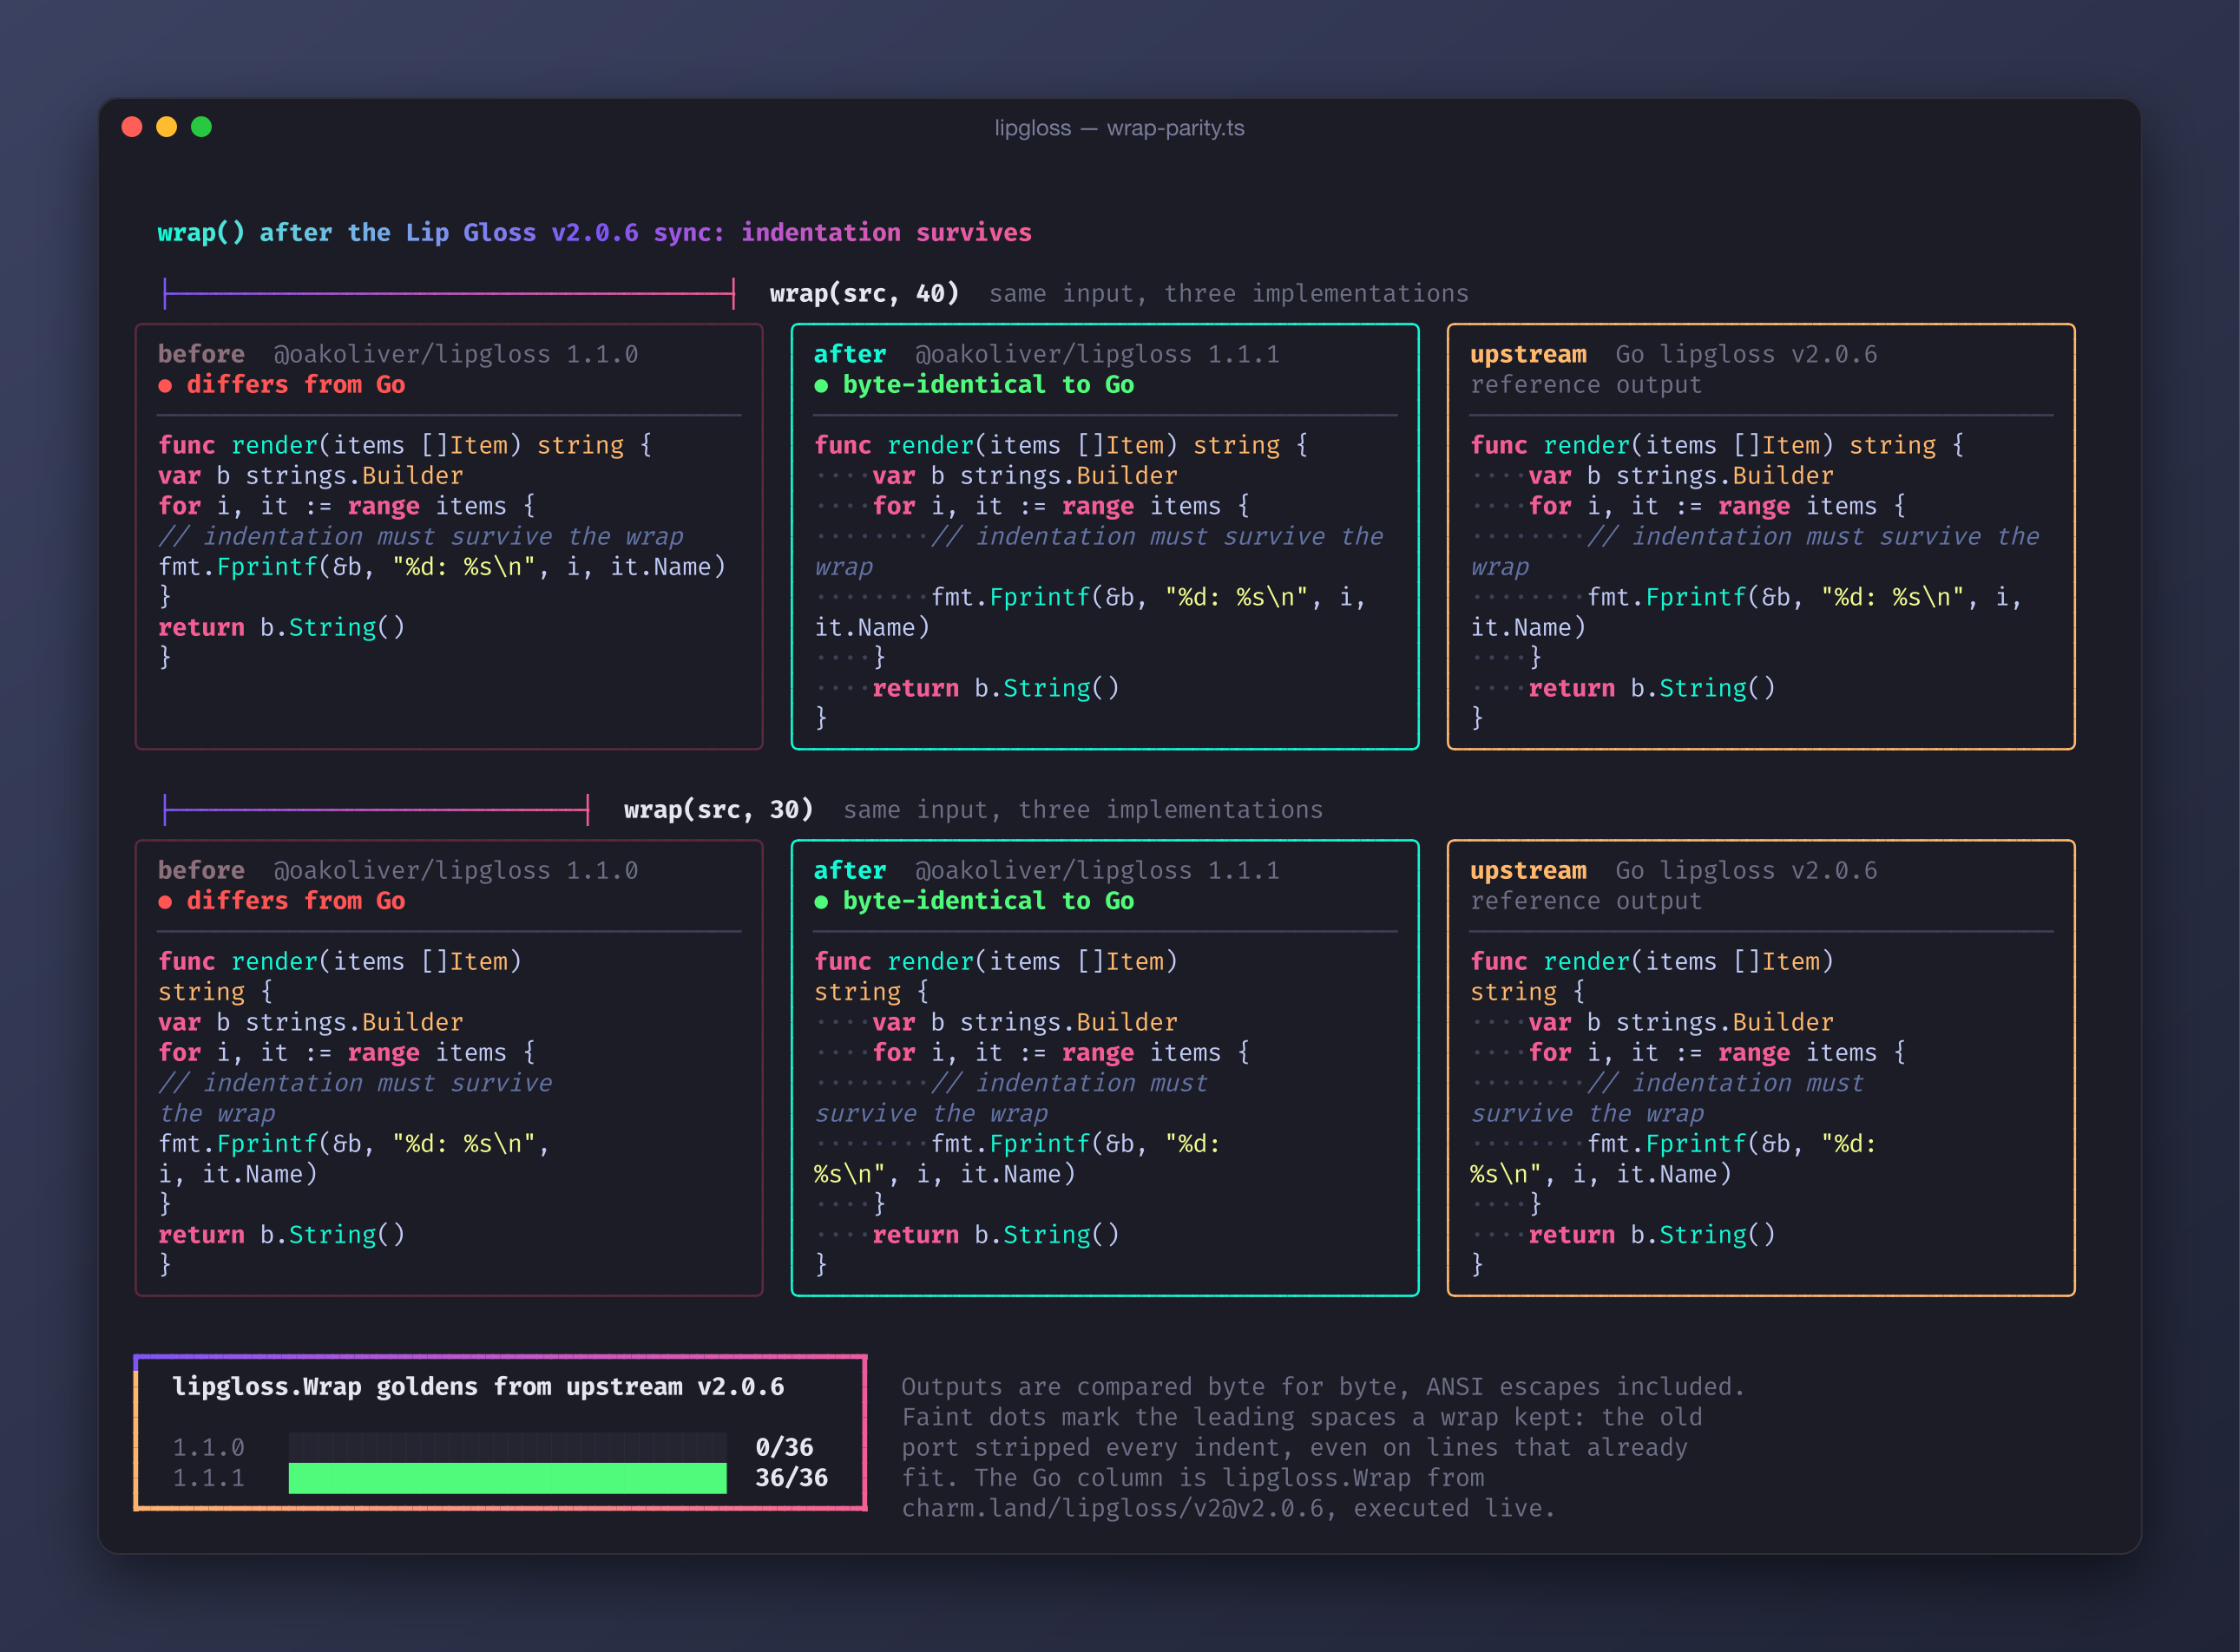Viewport: 2240px width, 1652px height.
Task: Click the '1.1.1' row label in the goldens box
Action: click(208, 1478)
